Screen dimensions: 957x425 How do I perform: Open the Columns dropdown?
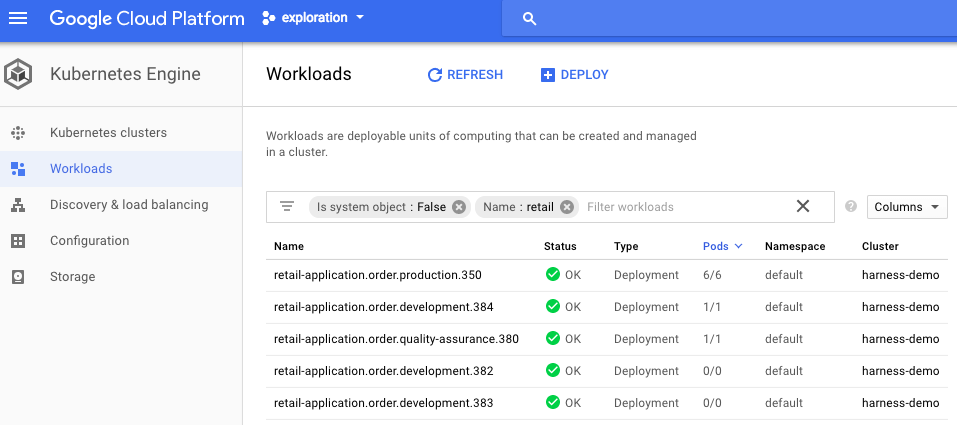907,207
